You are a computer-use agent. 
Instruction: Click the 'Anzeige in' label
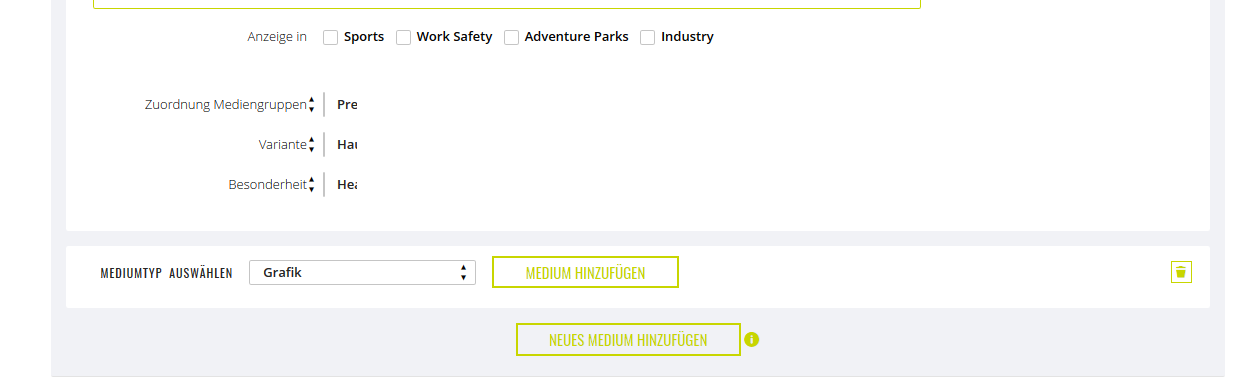point(277,37)
